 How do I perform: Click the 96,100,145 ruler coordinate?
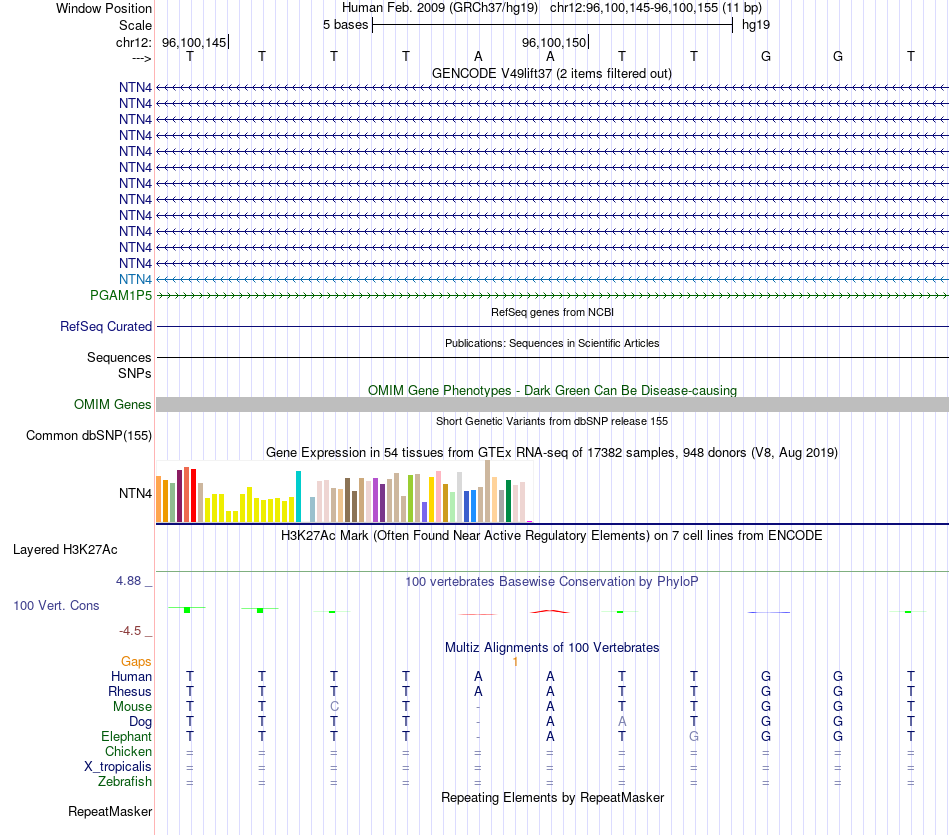click(194, 42)
